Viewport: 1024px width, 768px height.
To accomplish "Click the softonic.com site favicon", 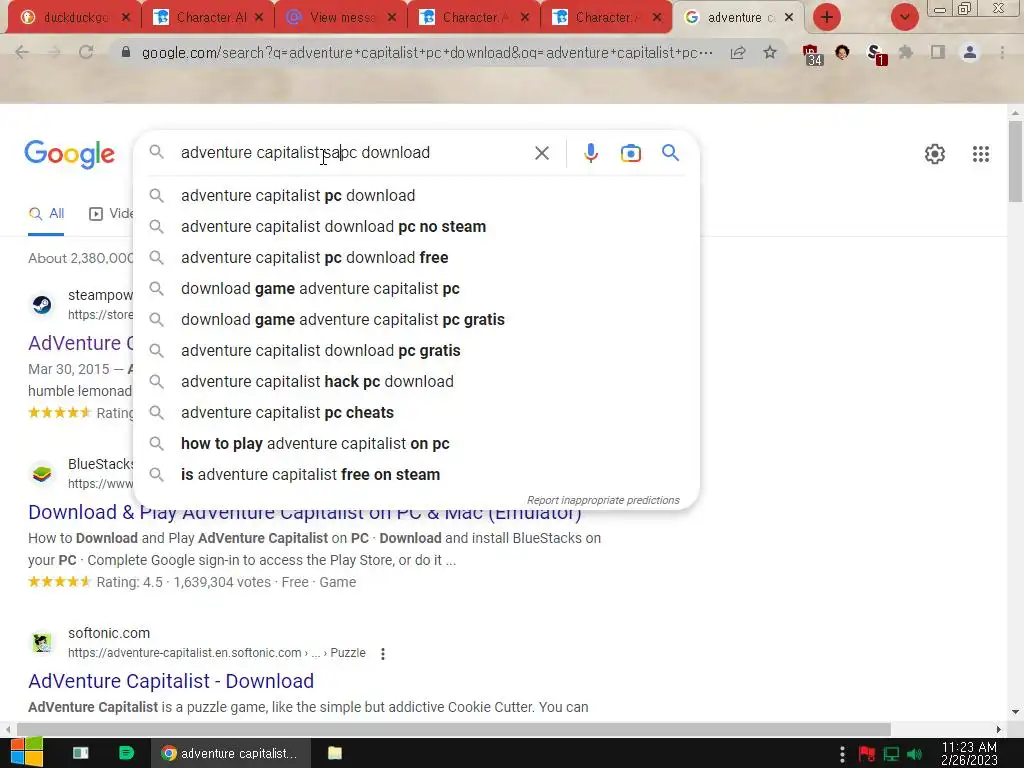I will click(x=42, y=643).
